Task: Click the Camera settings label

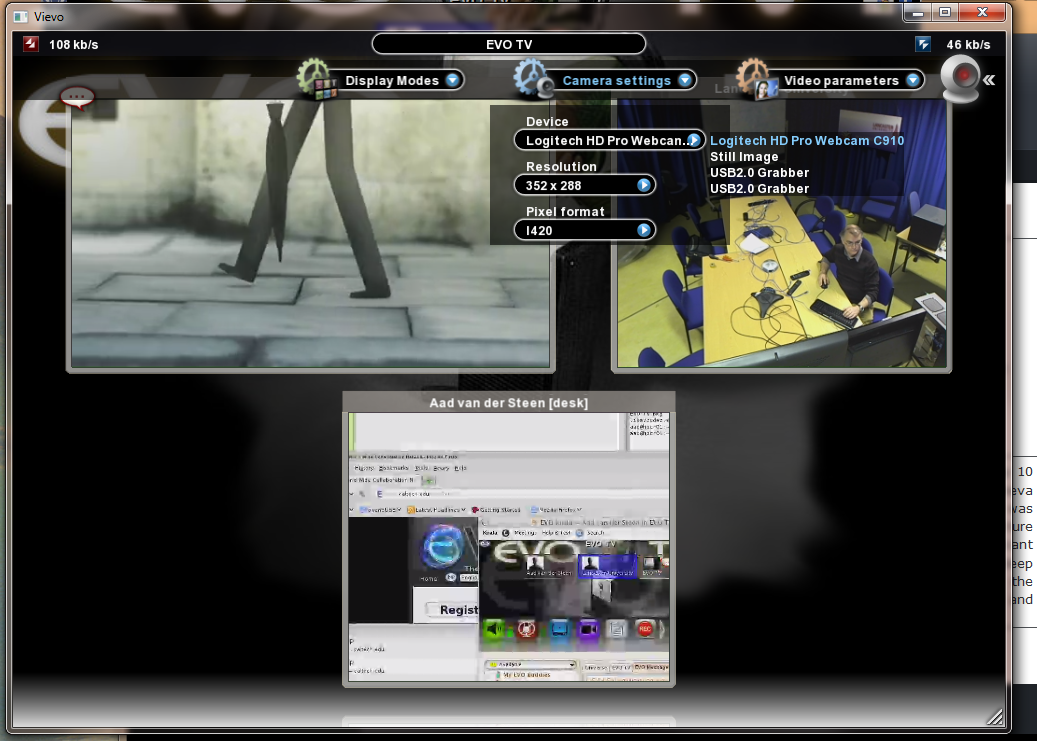Action: click(x=616, y=81)
